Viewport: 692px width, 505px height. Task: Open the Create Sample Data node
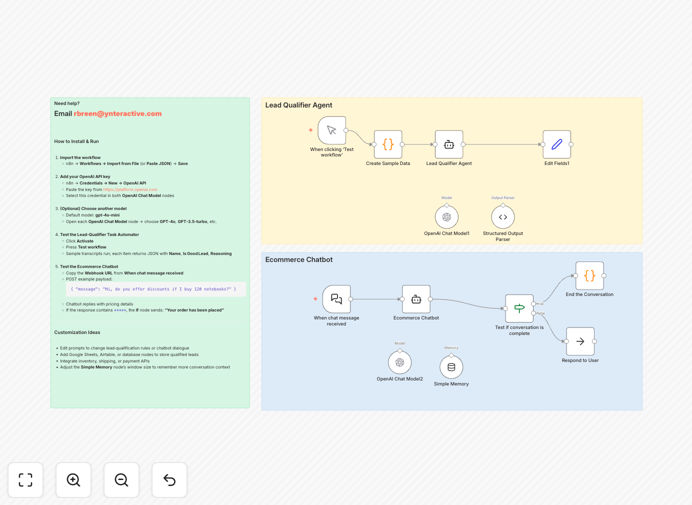388,144
